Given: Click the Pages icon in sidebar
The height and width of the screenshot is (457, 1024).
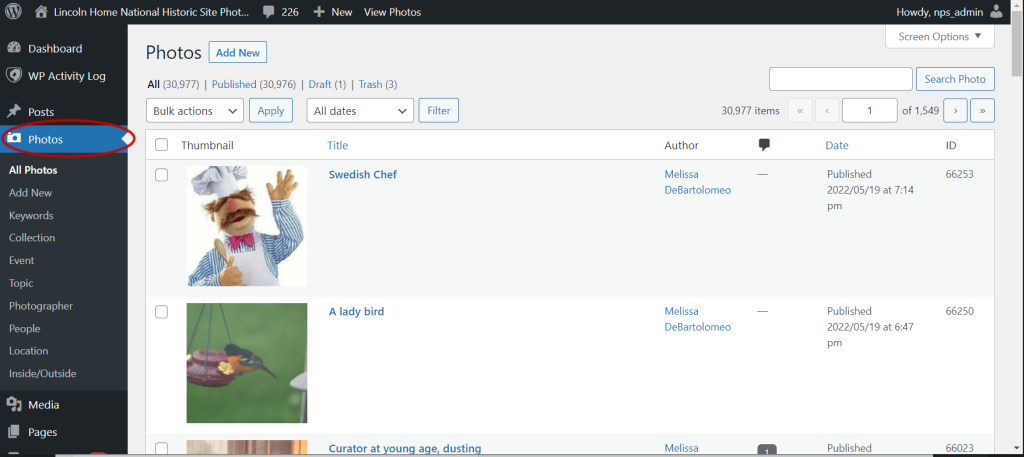Looking at the screenshot, I should (14, 432).
